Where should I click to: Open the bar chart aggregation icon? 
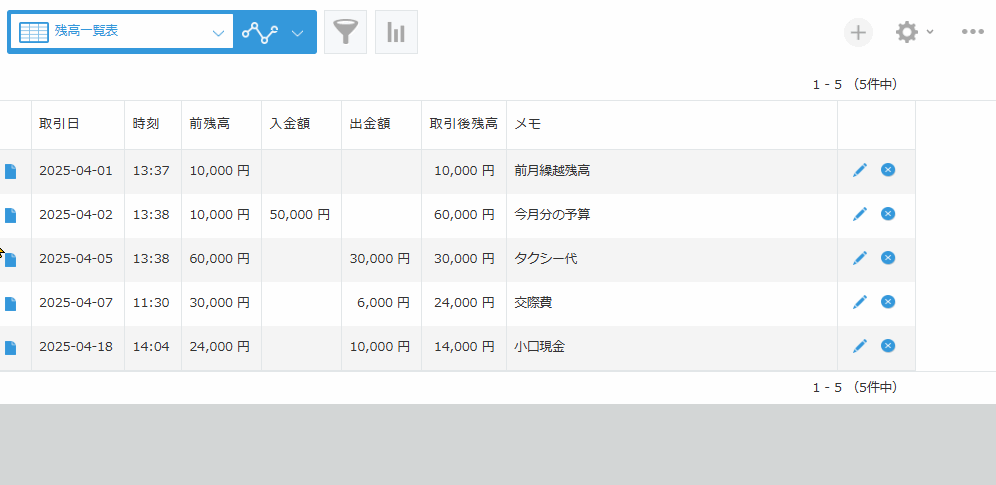coord(396,32)
